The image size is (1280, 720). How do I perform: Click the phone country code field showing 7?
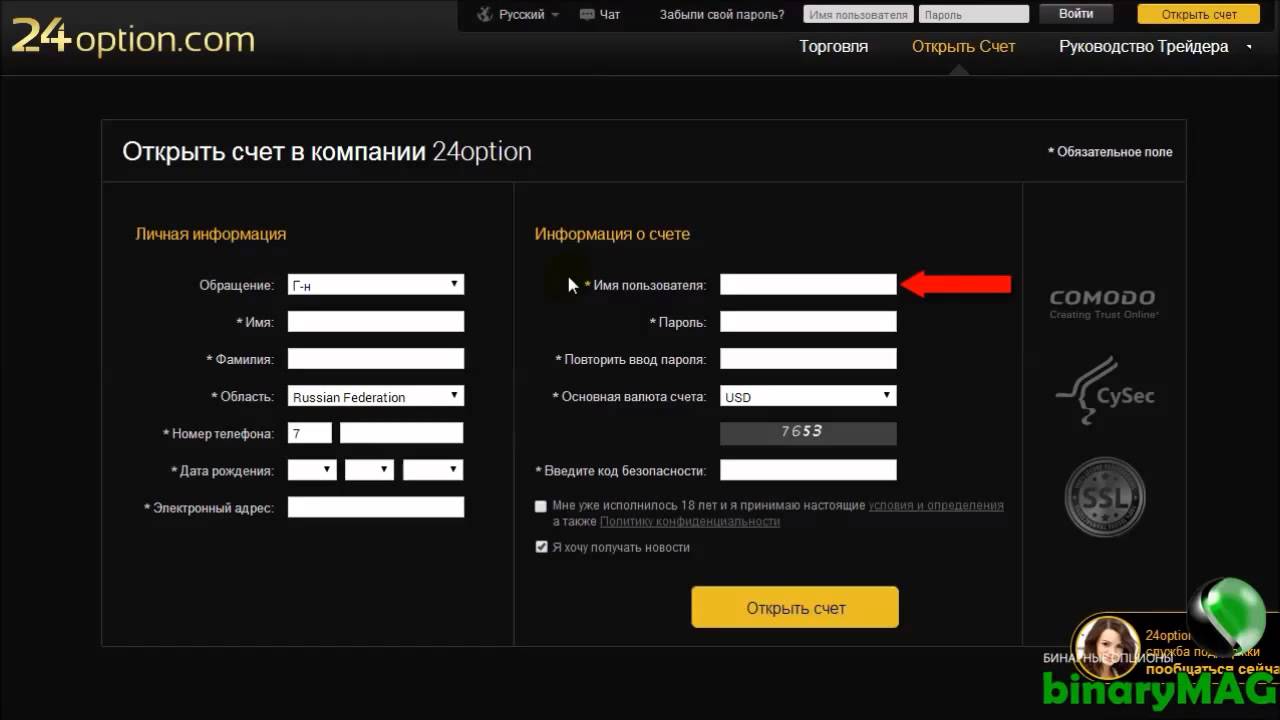(310, 433)
